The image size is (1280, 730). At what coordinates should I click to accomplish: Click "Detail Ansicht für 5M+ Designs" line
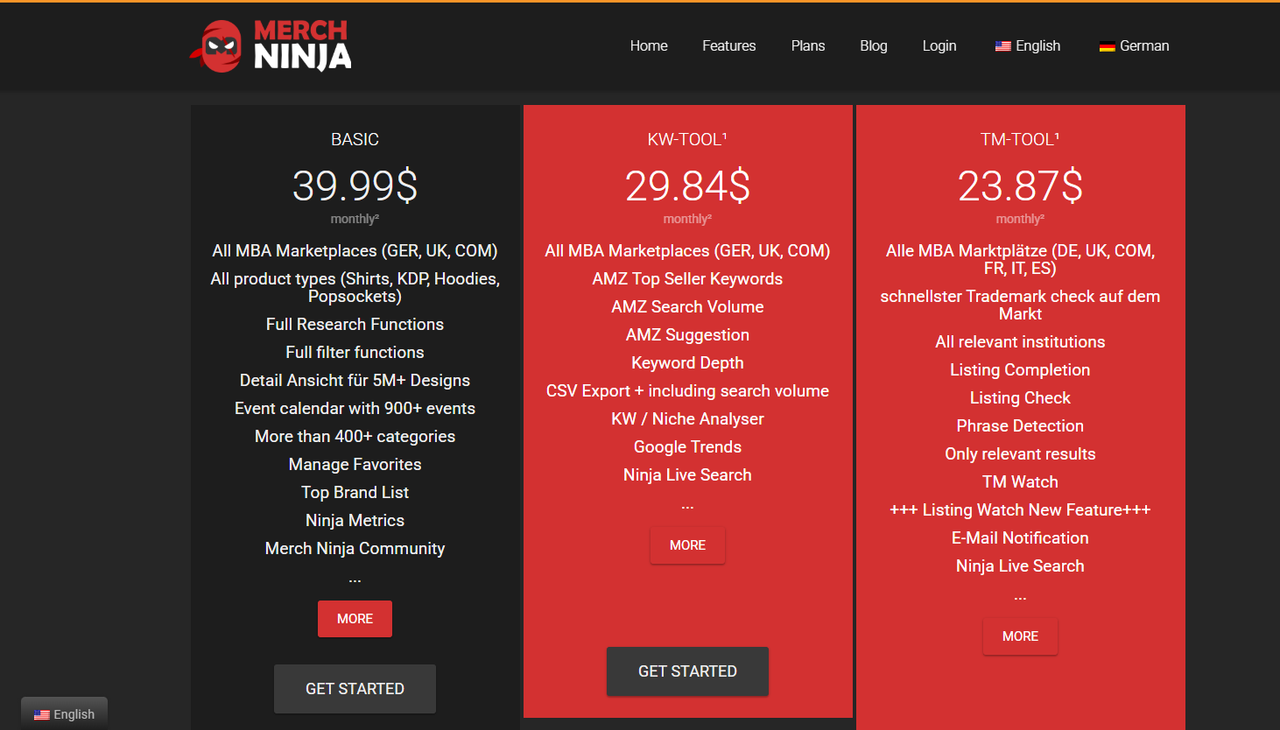355,380
